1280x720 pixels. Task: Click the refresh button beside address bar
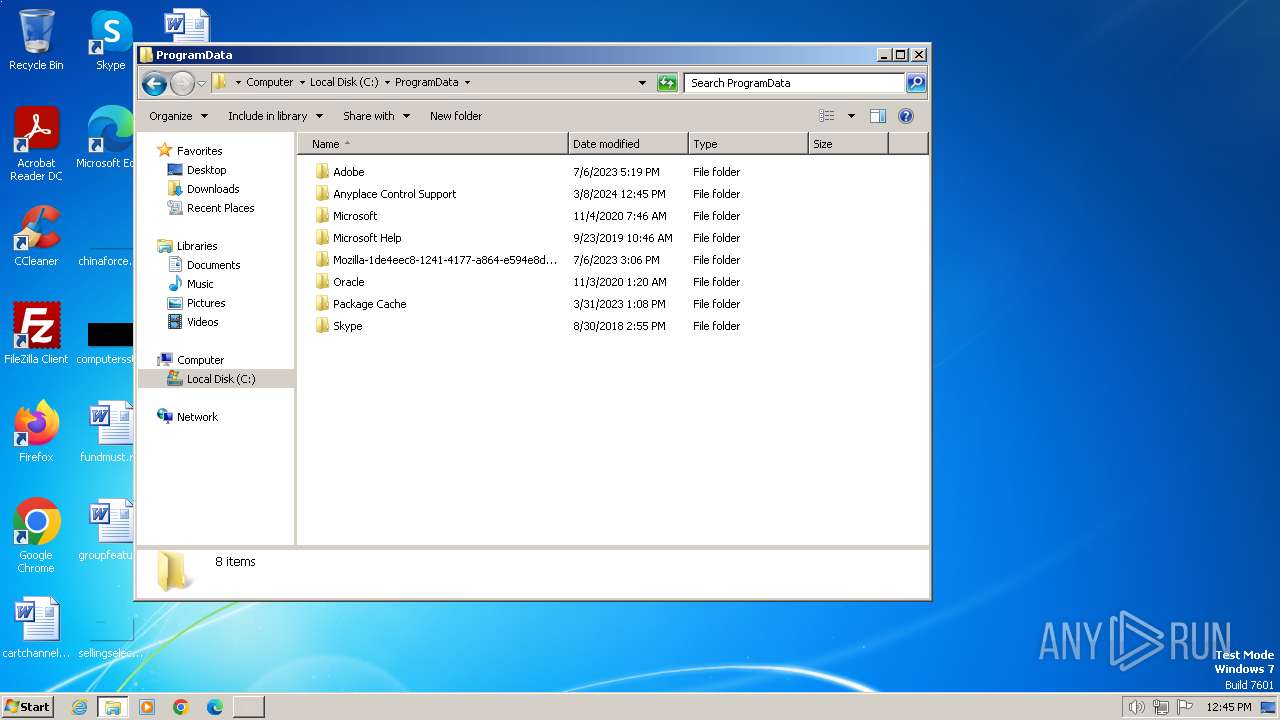click(667, 83)
